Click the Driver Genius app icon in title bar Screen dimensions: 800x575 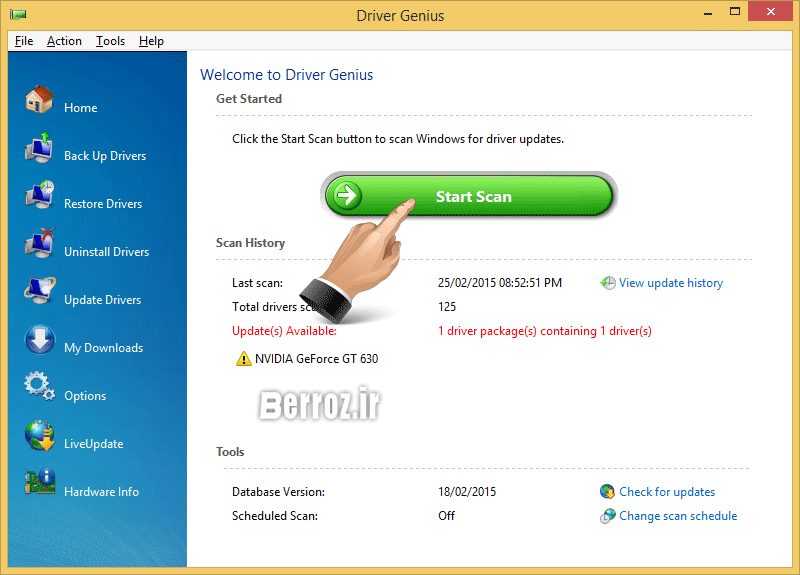[18, 15]
